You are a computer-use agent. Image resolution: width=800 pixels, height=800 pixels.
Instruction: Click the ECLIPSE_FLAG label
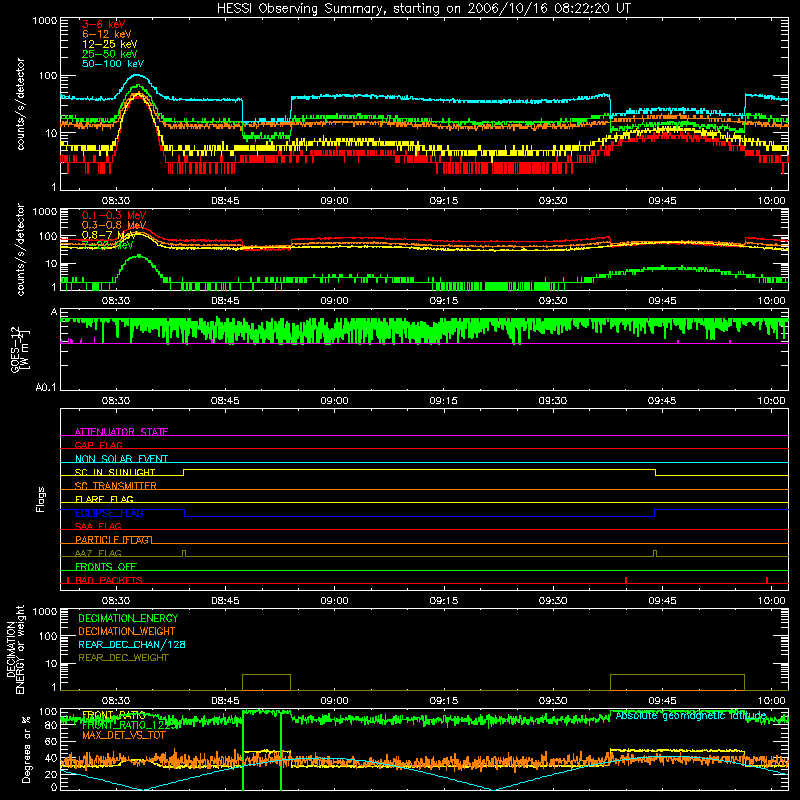109,513
